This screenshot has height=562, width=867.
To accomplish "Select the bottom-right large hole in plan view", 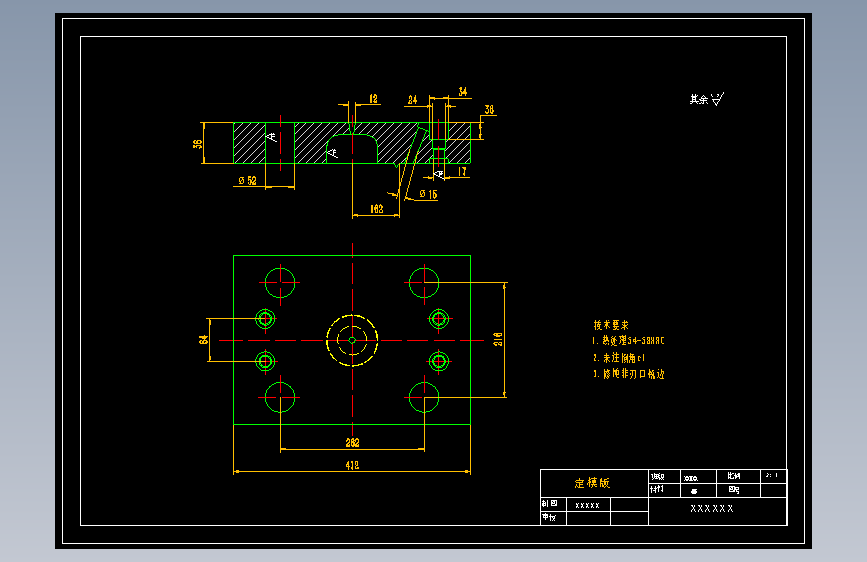I will pyautogui.click(x=424, y=397).
